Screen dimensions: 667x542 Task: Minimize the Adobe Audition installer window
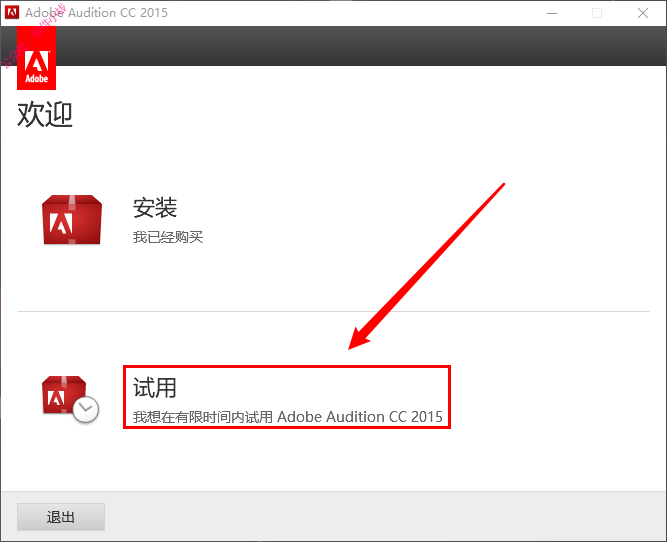tap(552, 13)
